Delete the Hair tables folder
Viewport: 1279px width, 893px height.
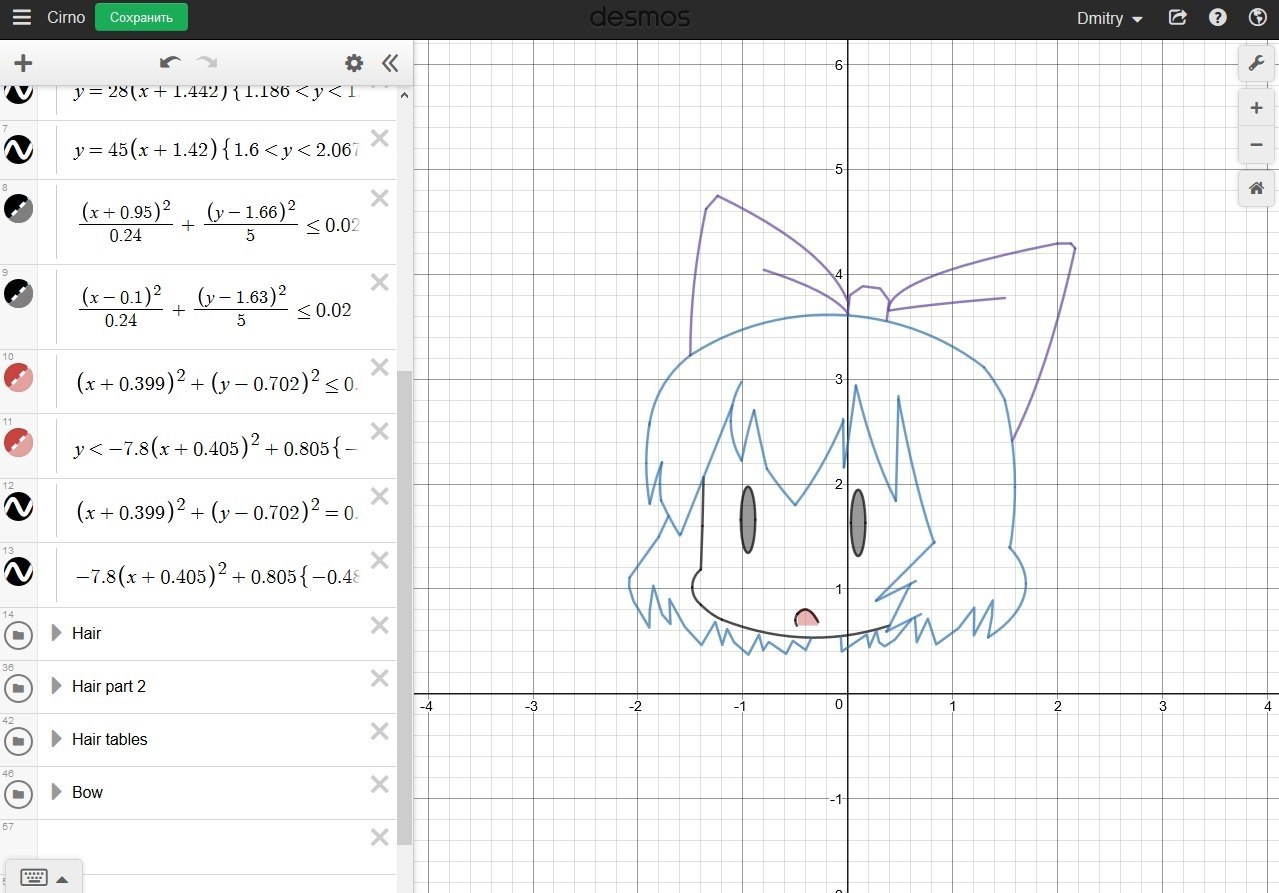click(x=380, y=732)
